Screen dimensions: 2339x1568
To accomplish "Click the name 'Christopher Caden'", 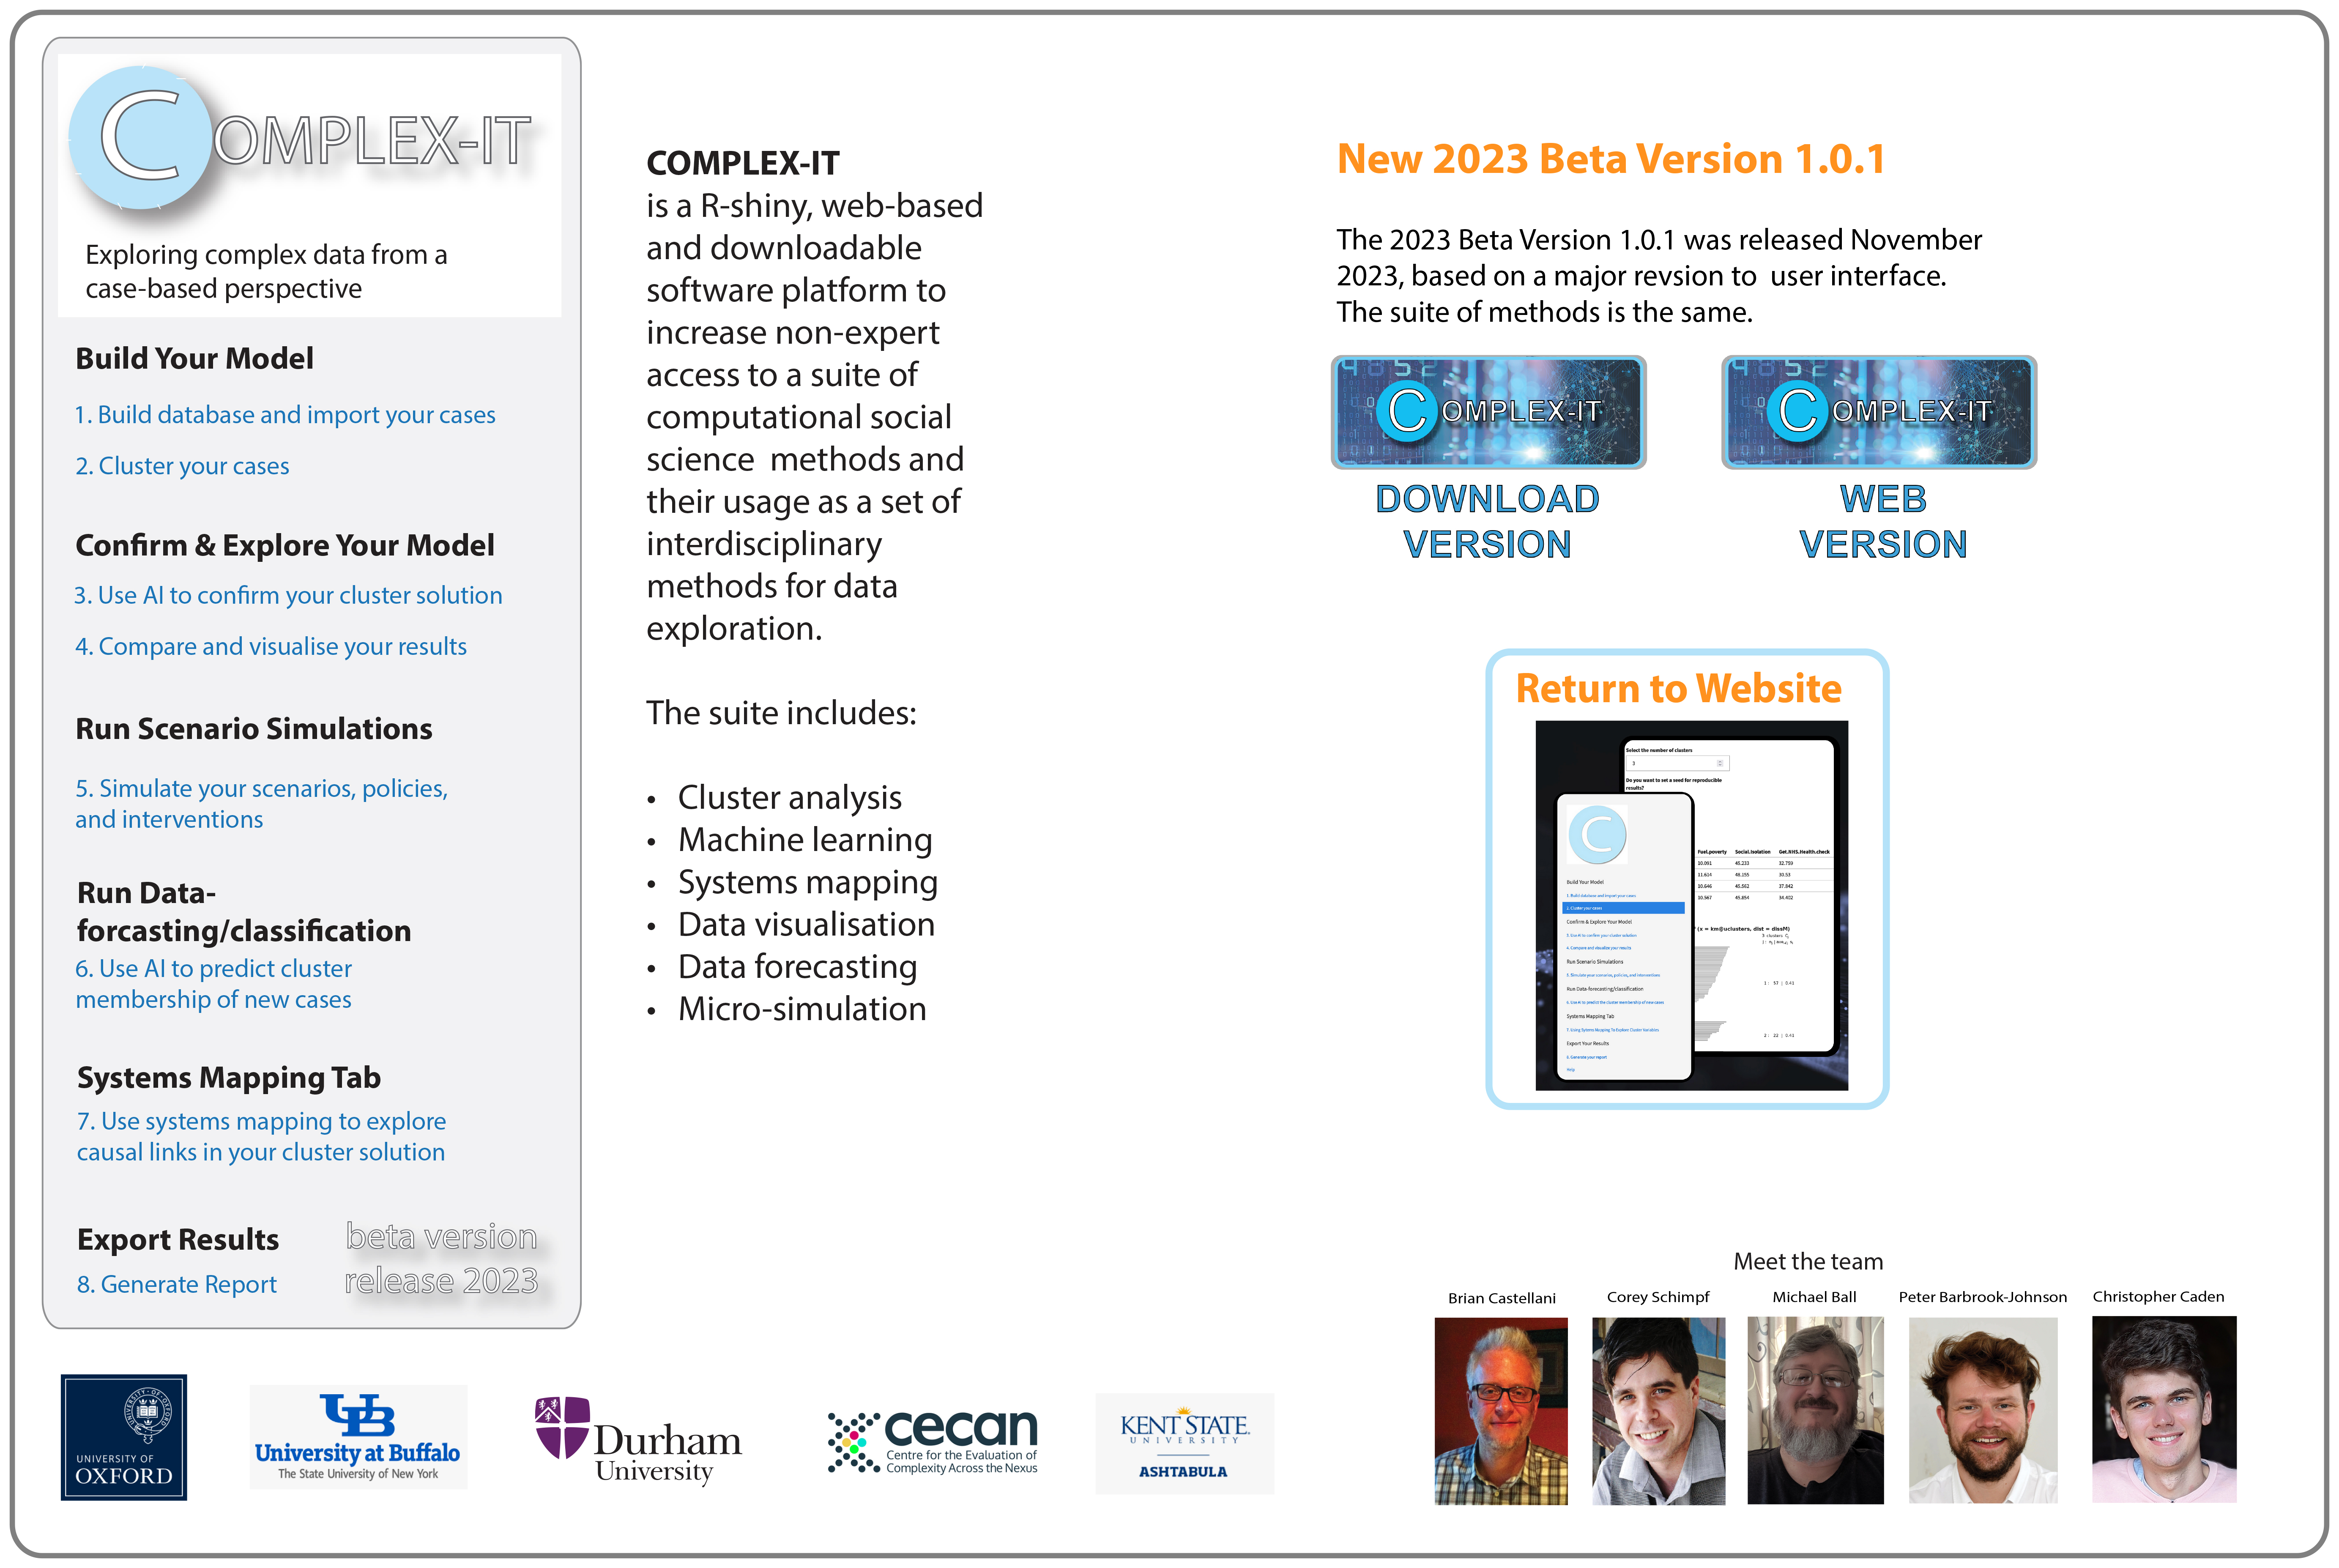I will (2158, 1296).
